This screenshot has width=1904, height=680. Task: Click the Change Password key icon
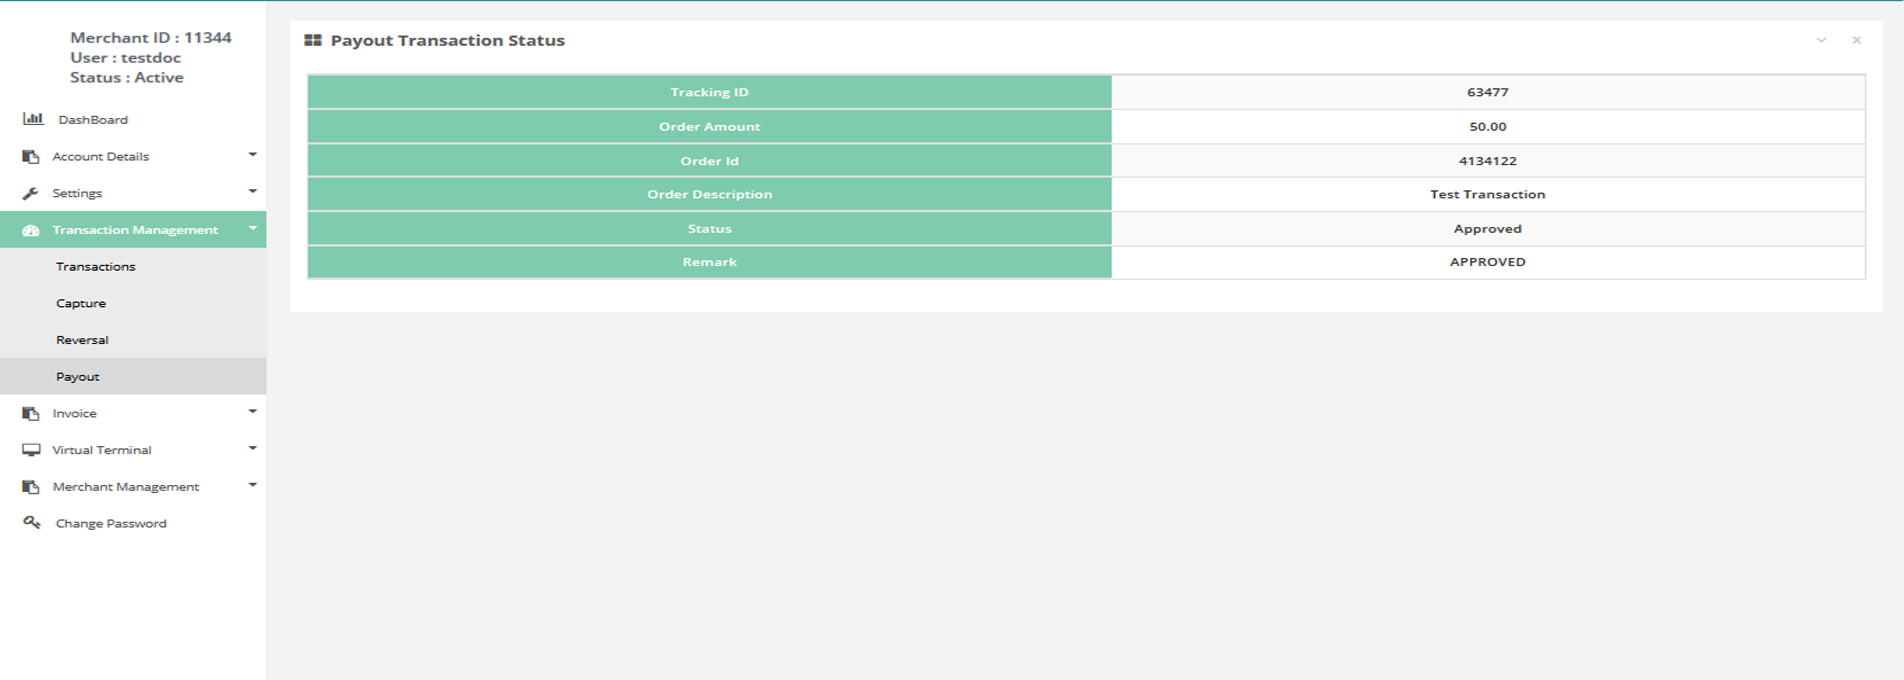point(32,523)
